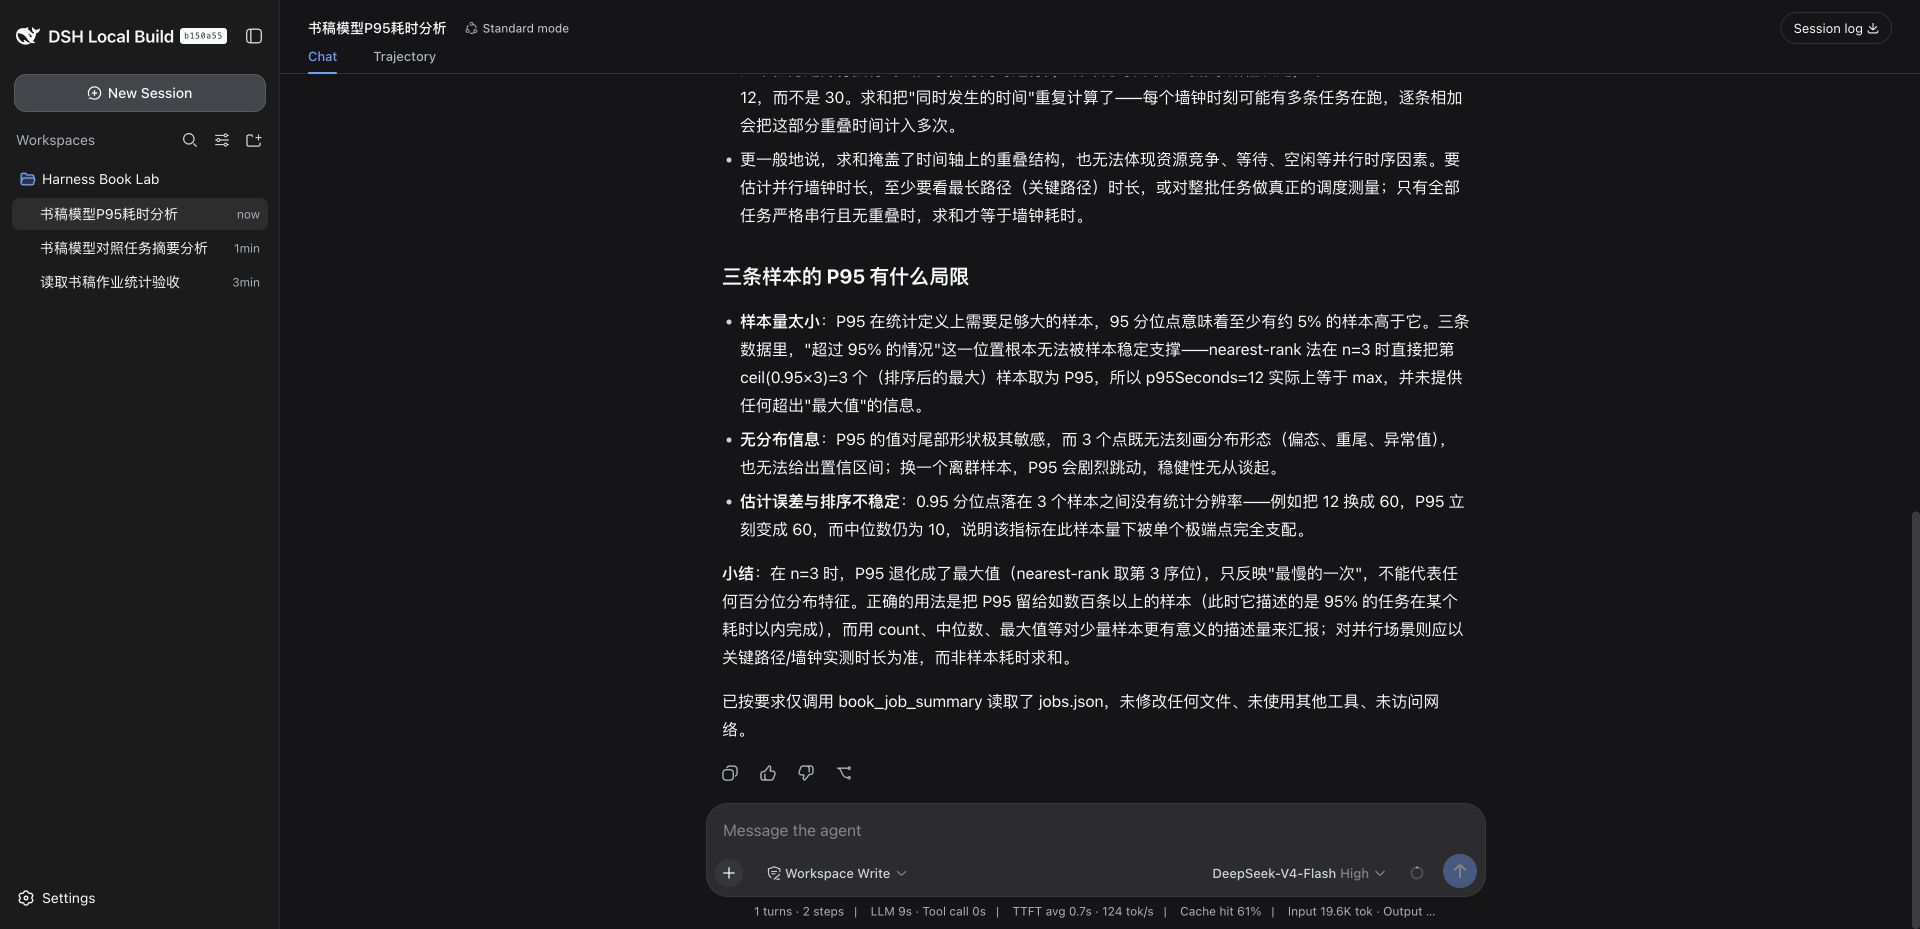
Task: Click the branch/retry icon below response
Action: click(844, 773)
